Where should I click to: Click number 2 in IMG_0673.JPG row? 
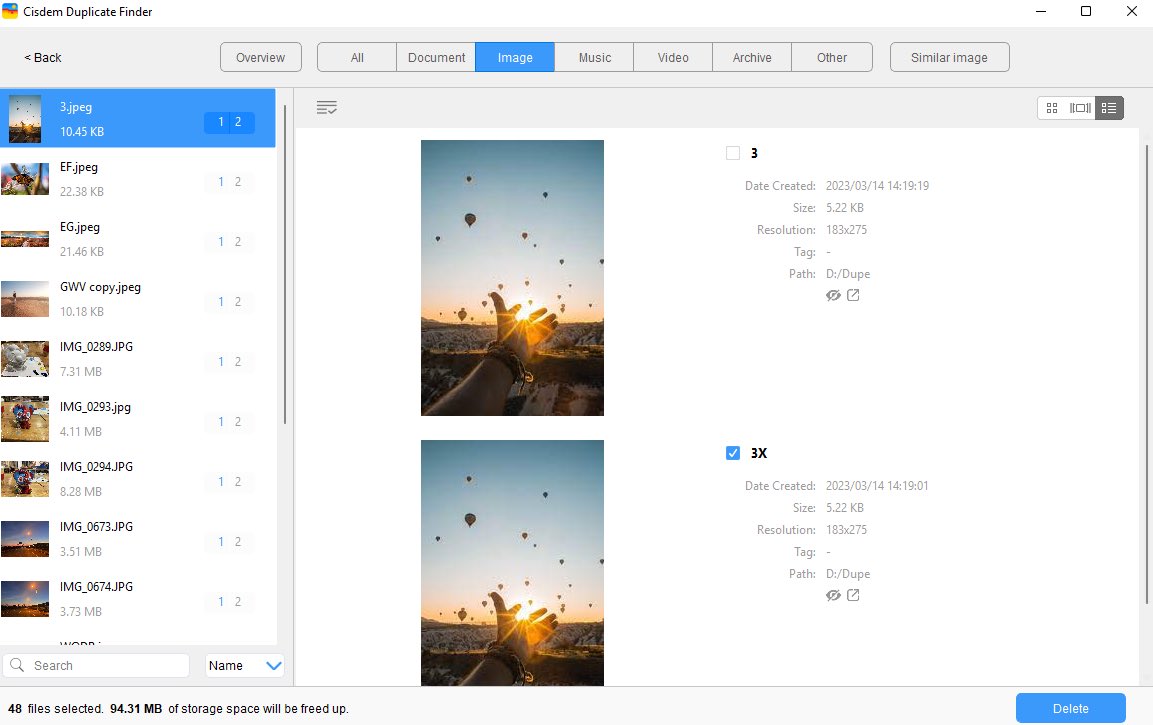(x=238, y=542)
